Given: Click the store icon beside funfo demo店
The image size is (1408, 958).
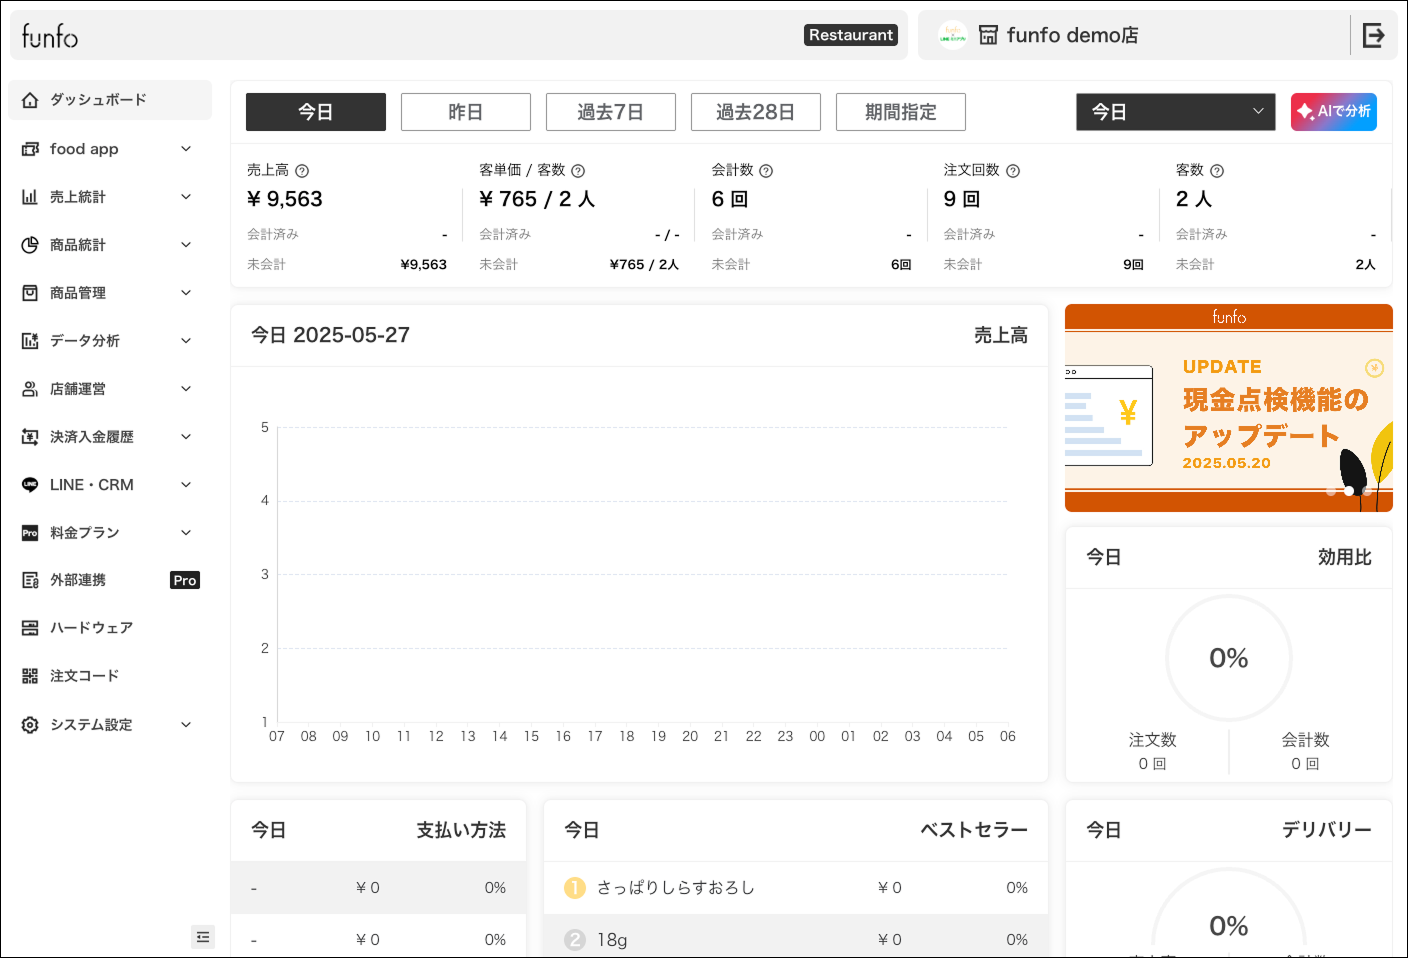Looking at the screenshot, I should pyautogui.click(x=988, y=35).
